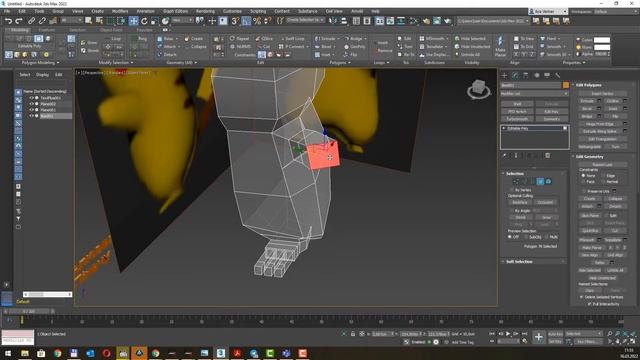This screenshot has width=640, height=360.
Task: Open the Workspaces Default dropdown
Action: [617, 11]
